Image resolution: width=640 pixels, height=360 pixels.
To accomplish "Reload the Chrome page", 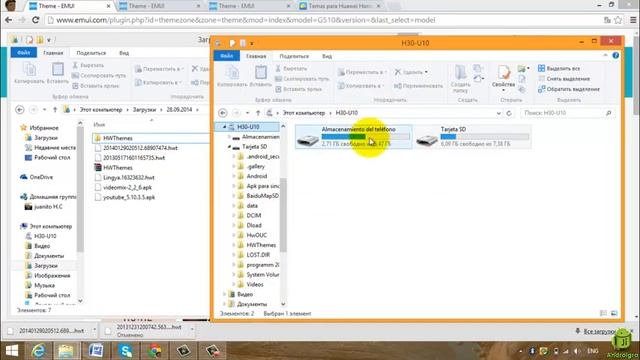I will tap(36, 20).
